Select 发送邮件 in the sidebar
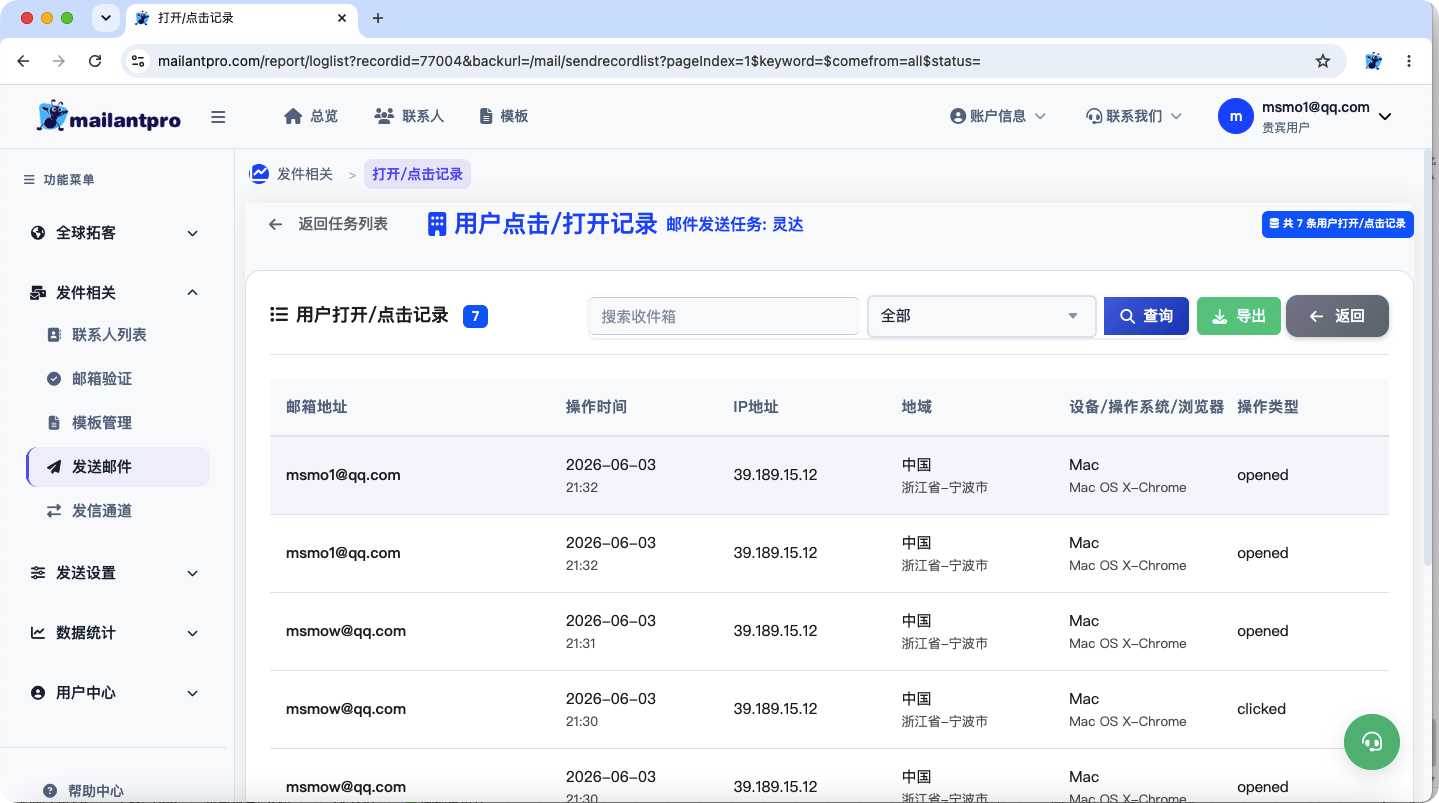 coord(118,467)
